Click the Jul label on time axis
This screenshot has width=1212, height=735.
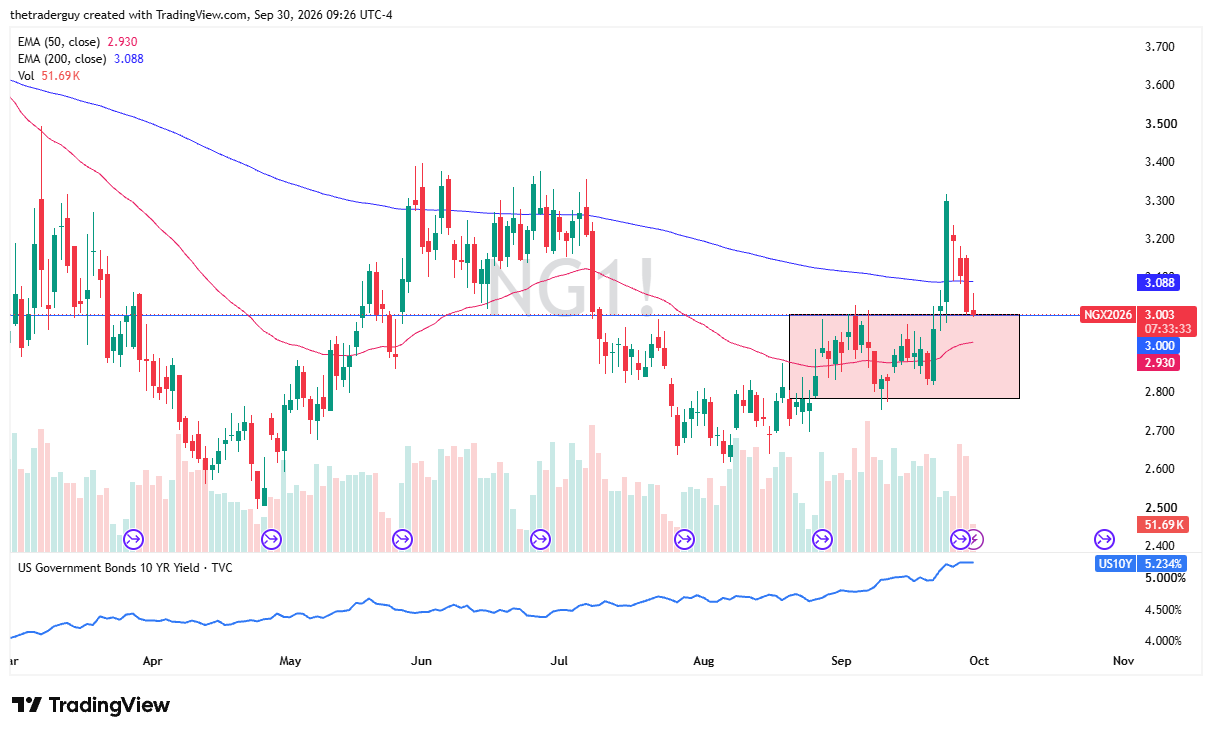[559, 661]
